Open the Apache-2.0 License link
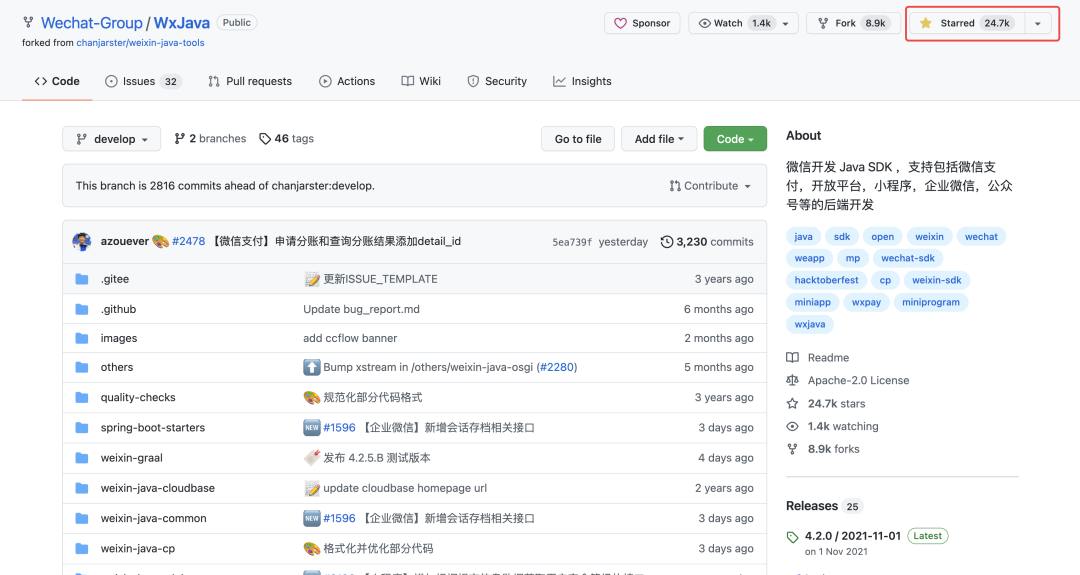Screen dimensions: 1080x575 [x=848, y=381]
